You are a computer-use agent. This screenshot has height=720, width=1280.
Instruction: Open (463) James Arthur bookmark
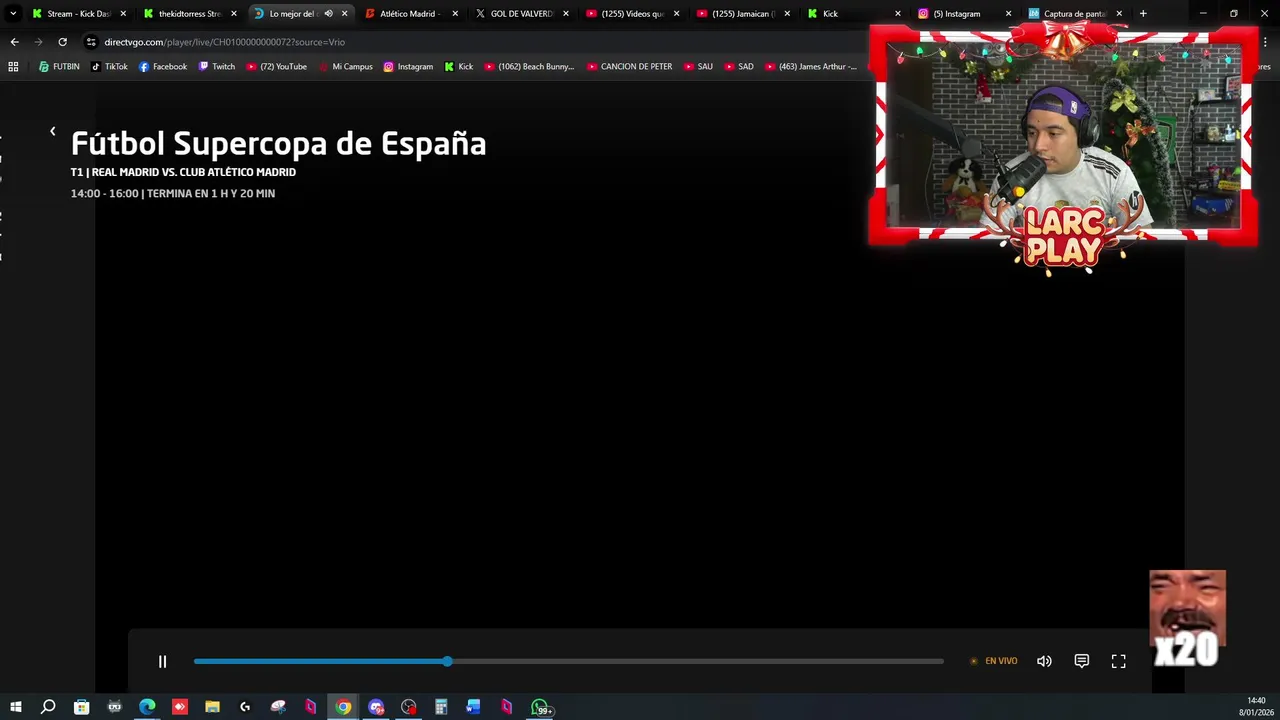pyautogui.click(x=811, y=67)
